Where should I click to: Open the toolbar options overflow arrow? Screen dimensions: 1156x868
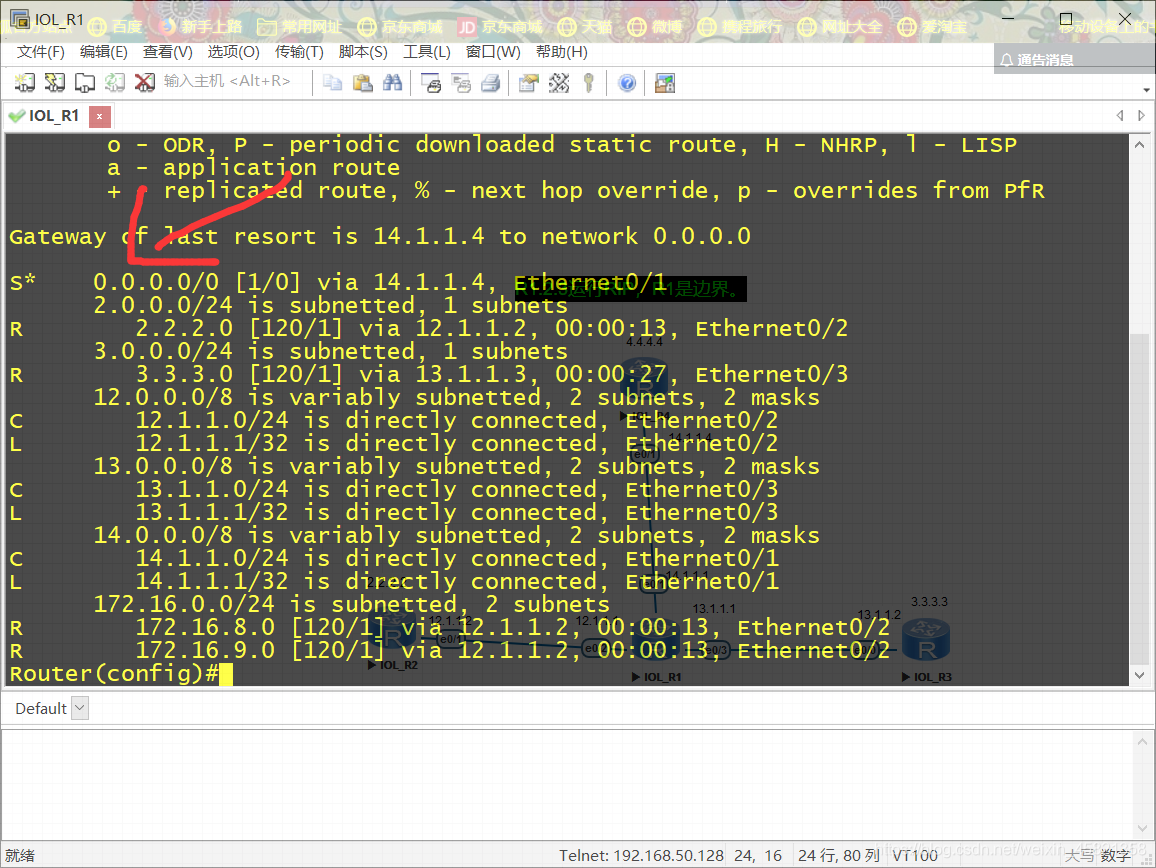pyautogui.click(x=1146, y=89)
